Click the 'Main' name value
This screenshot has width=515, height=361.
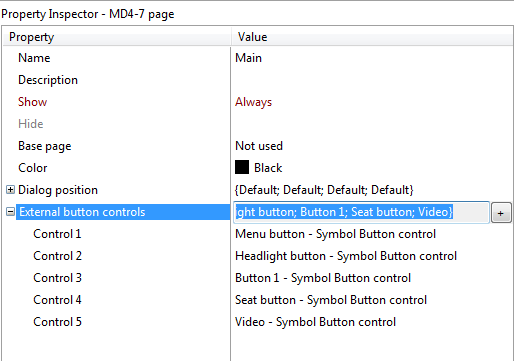point(248,58)
